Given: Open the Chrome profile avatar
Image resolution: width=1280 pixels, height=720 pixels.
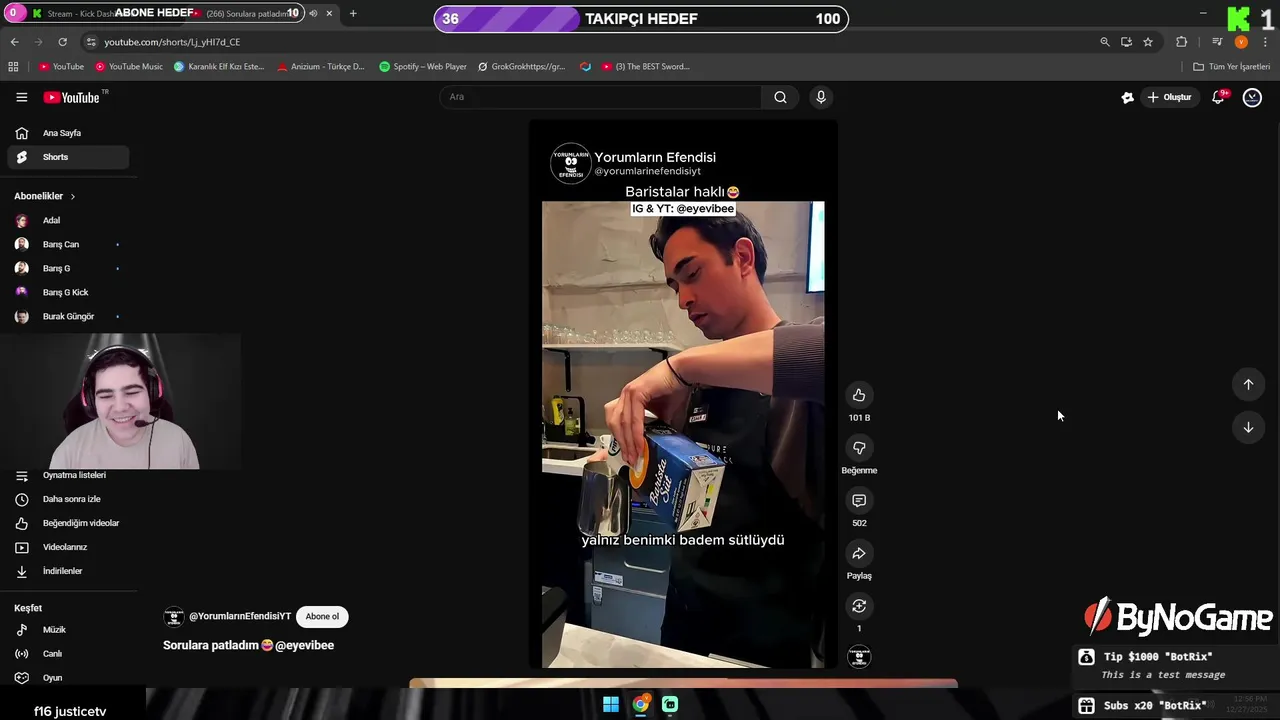Looking at the screenshot, I should tap(1241, 42).
